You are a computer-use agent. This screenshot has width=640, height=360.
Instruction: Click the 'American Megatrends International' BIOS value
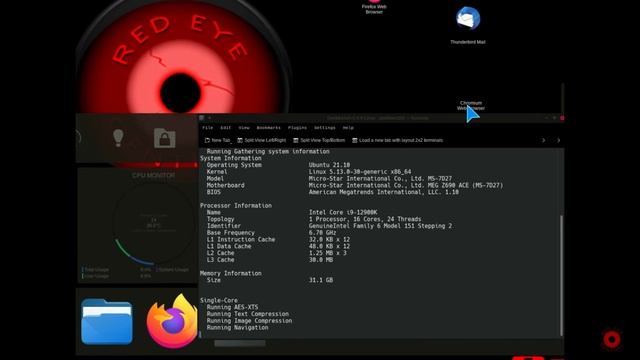point(384,192)
